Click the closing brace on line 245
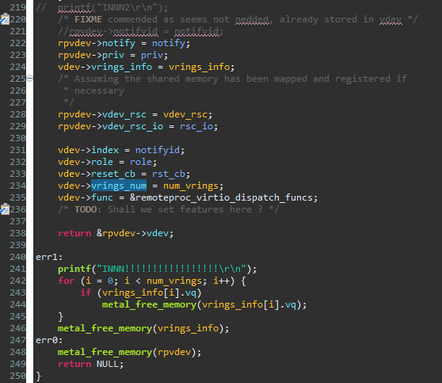The image size is (442, 383). tap(60, 317)
